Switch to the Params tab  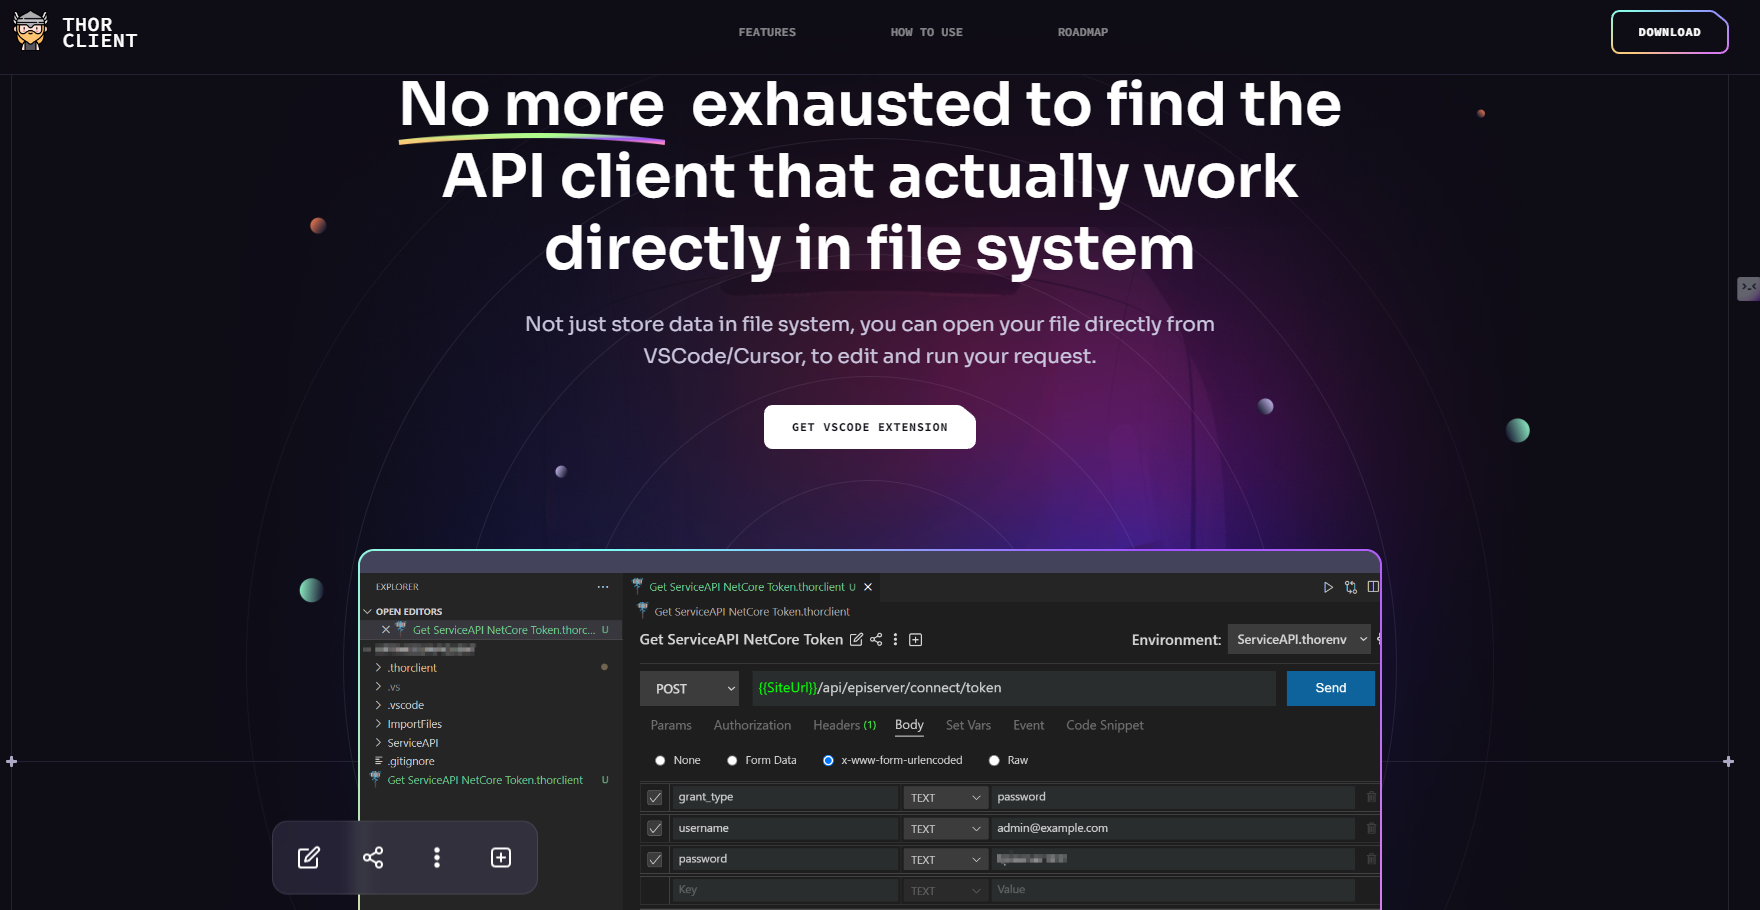click(671, 725)
